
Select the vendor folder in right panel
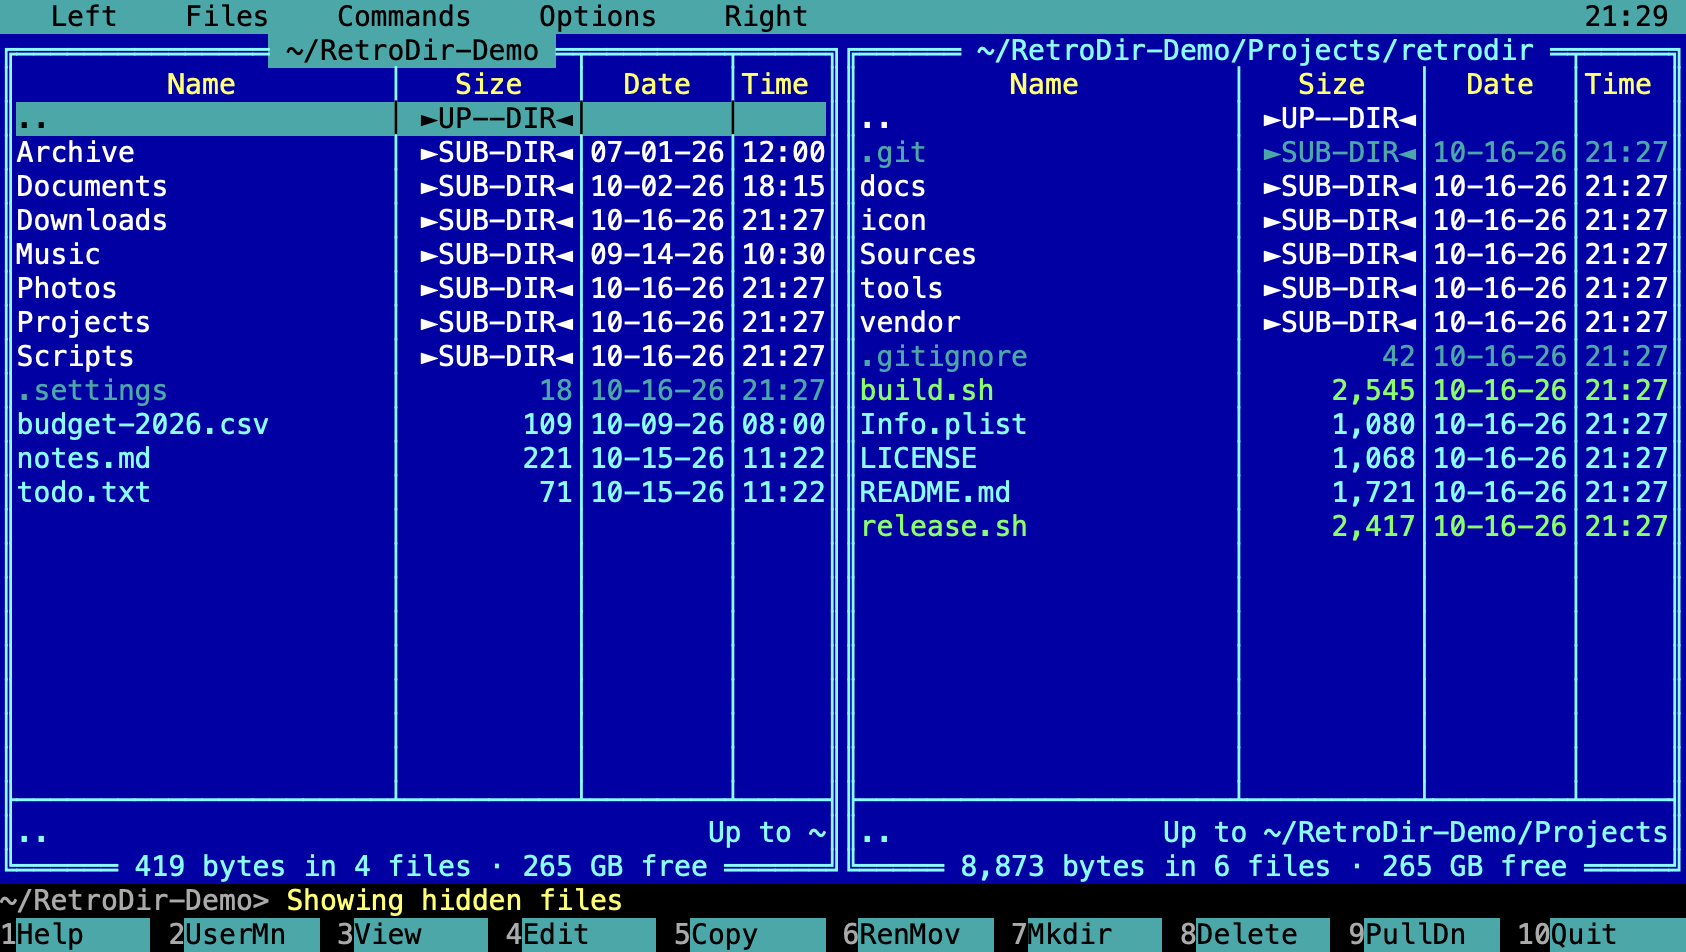click(1264, 323)
